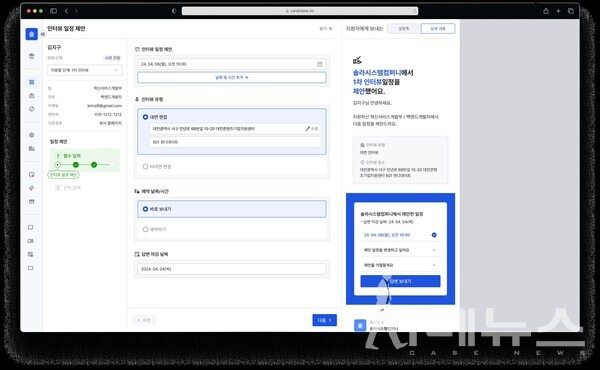Go back with the browser back arrow
The width and height of the screenshot is (600, 370).
(66, 11)
